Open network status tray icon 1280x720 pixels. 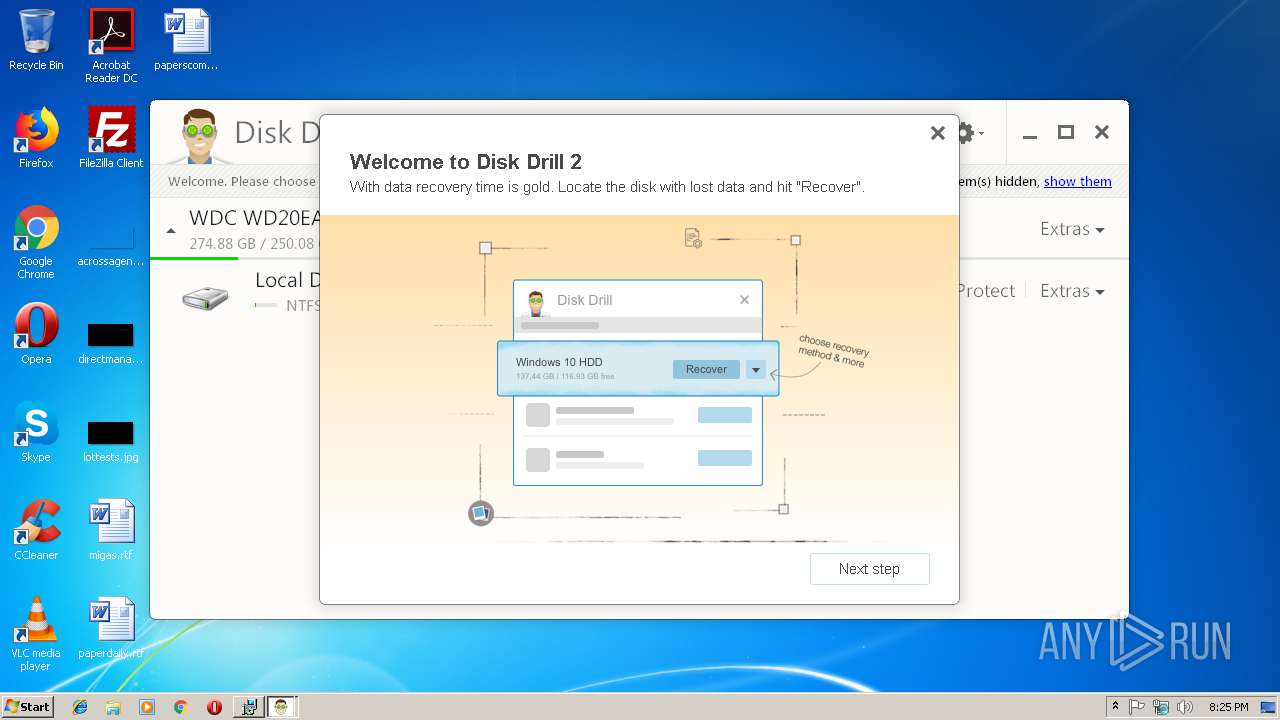pyautogui.click(x=1161, y=707)
